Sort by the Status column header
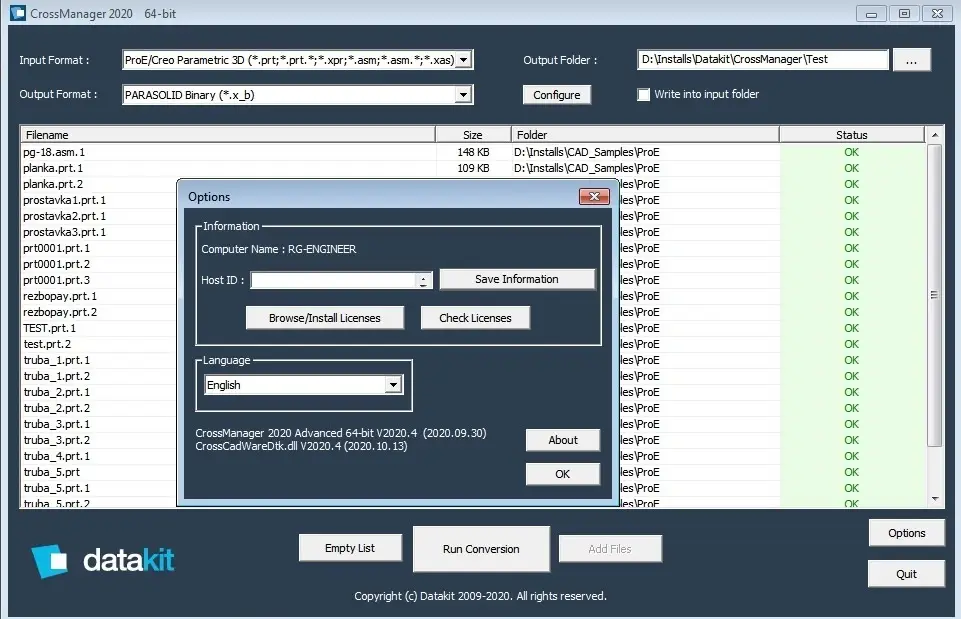This screenshot has height=619, width=961. point(852,135)
